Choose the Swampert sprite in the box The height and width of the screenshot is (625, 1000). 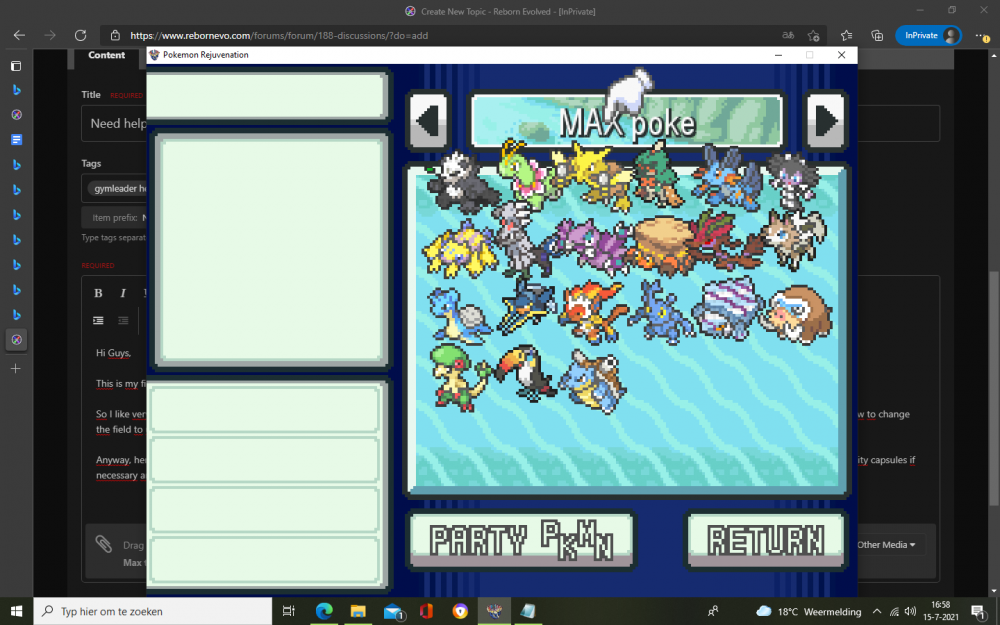click(x=727, y=177)
